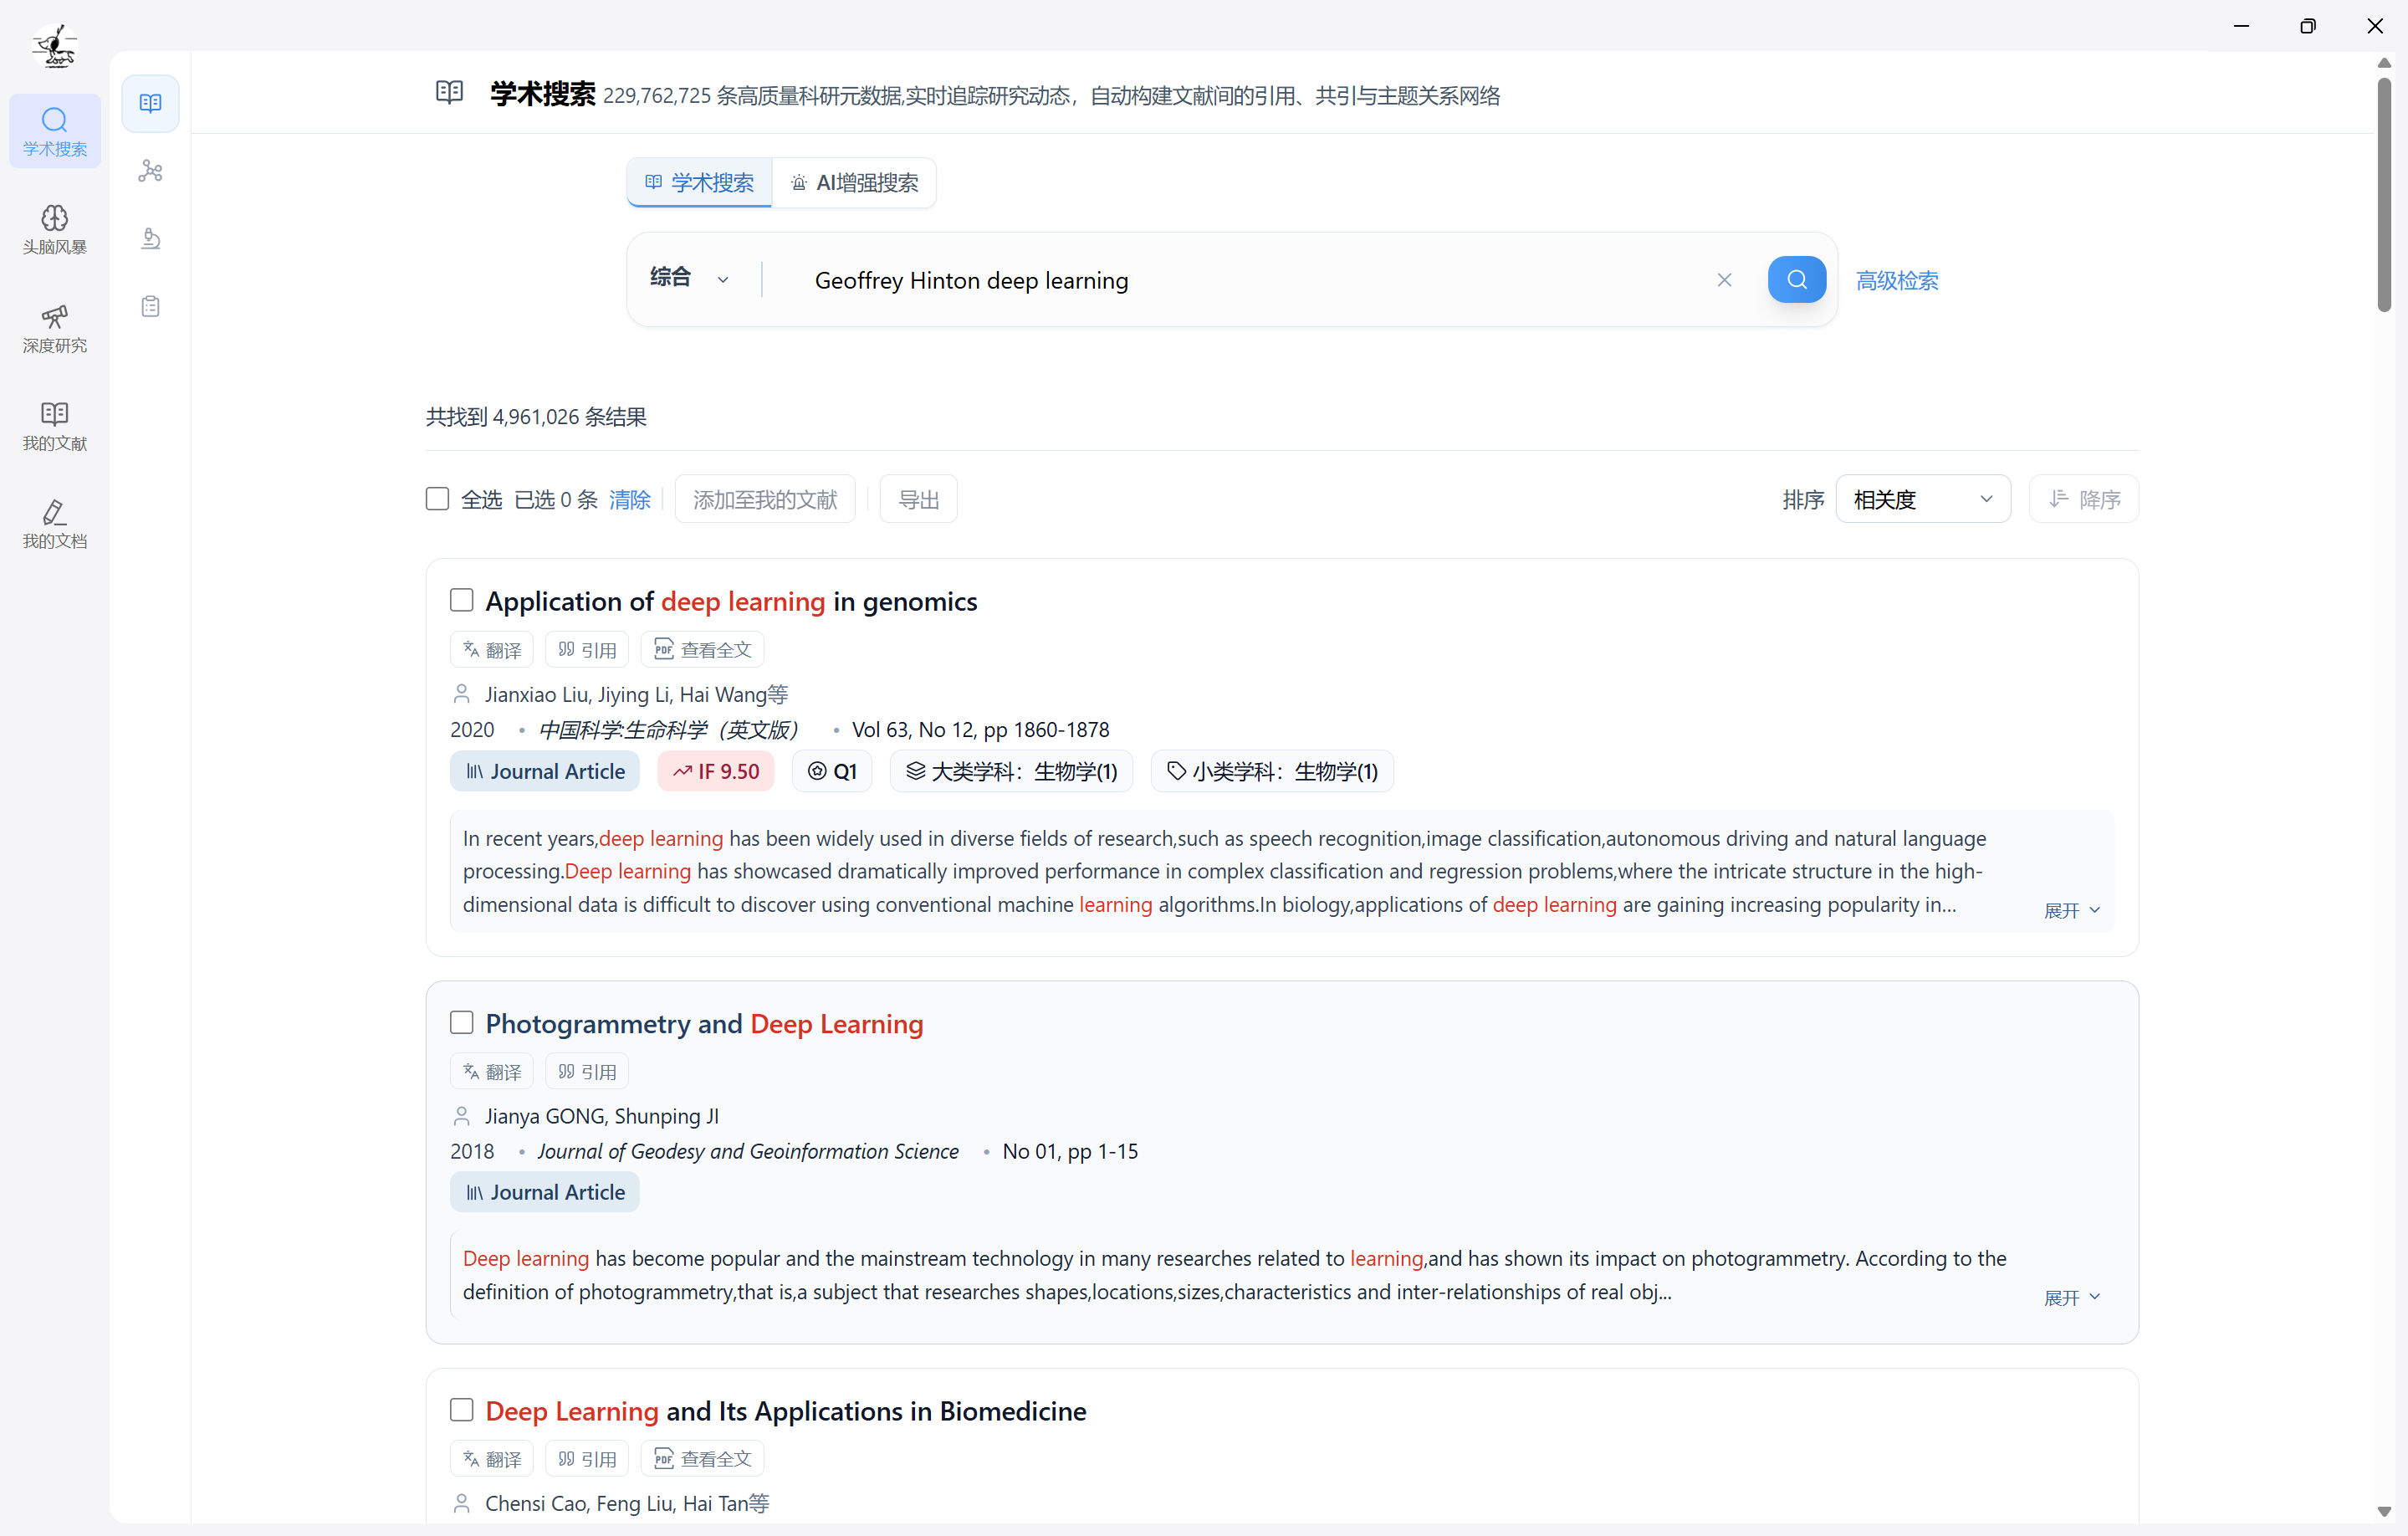Switch to the AI增强搜索 tab

tap(855, 183)
